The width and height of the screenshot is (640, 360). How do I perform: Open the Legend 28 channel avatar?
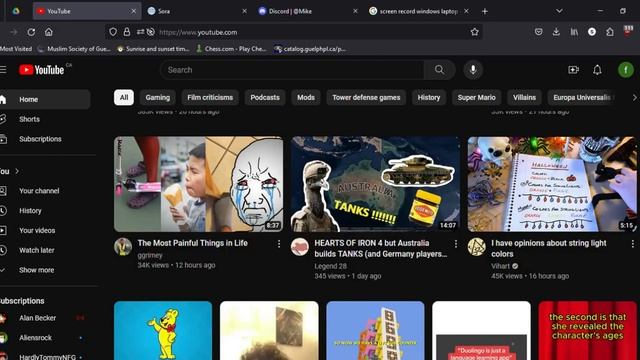300,247
